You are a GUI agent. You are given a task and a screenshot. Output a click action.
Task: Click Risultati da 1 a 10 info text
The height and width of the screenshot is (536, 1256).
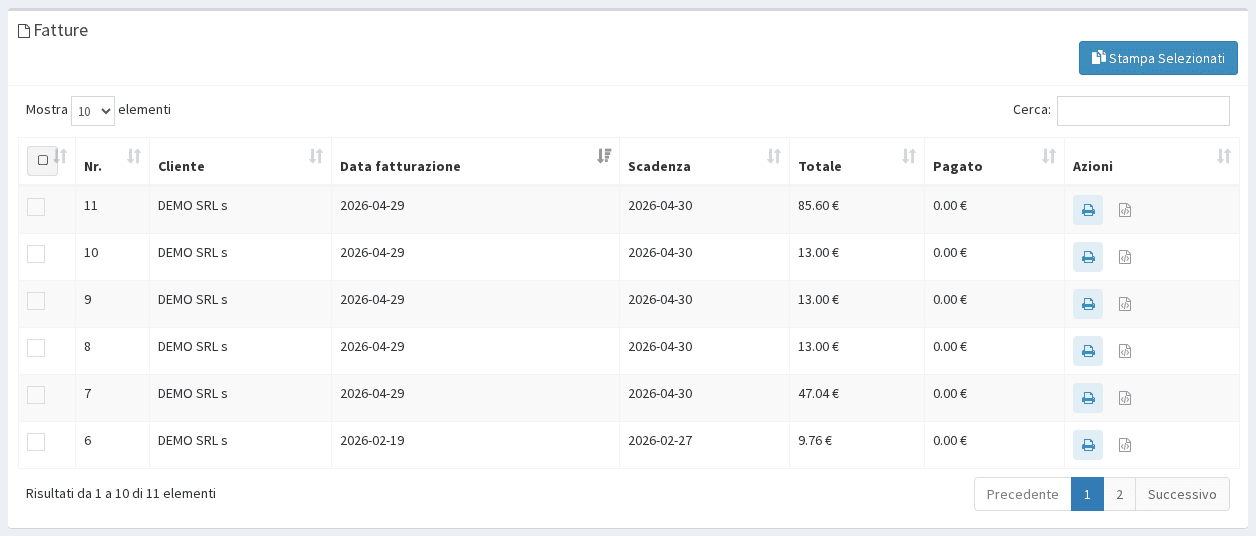pyautogui.click(x=121, y=494)
